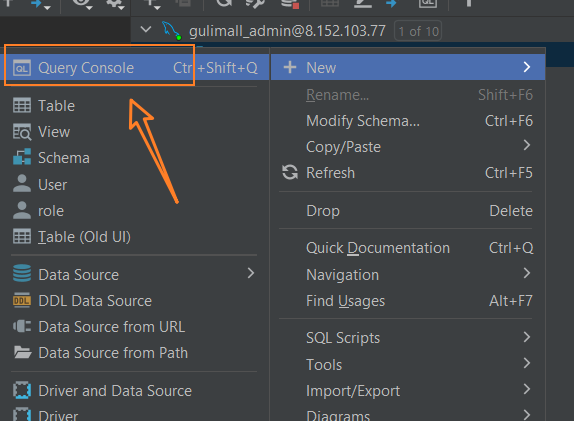The width and height of the screenshot is (574, 421).
Task: Expand the Copy/Paste submenu arrow
Action: pos(527,145)
